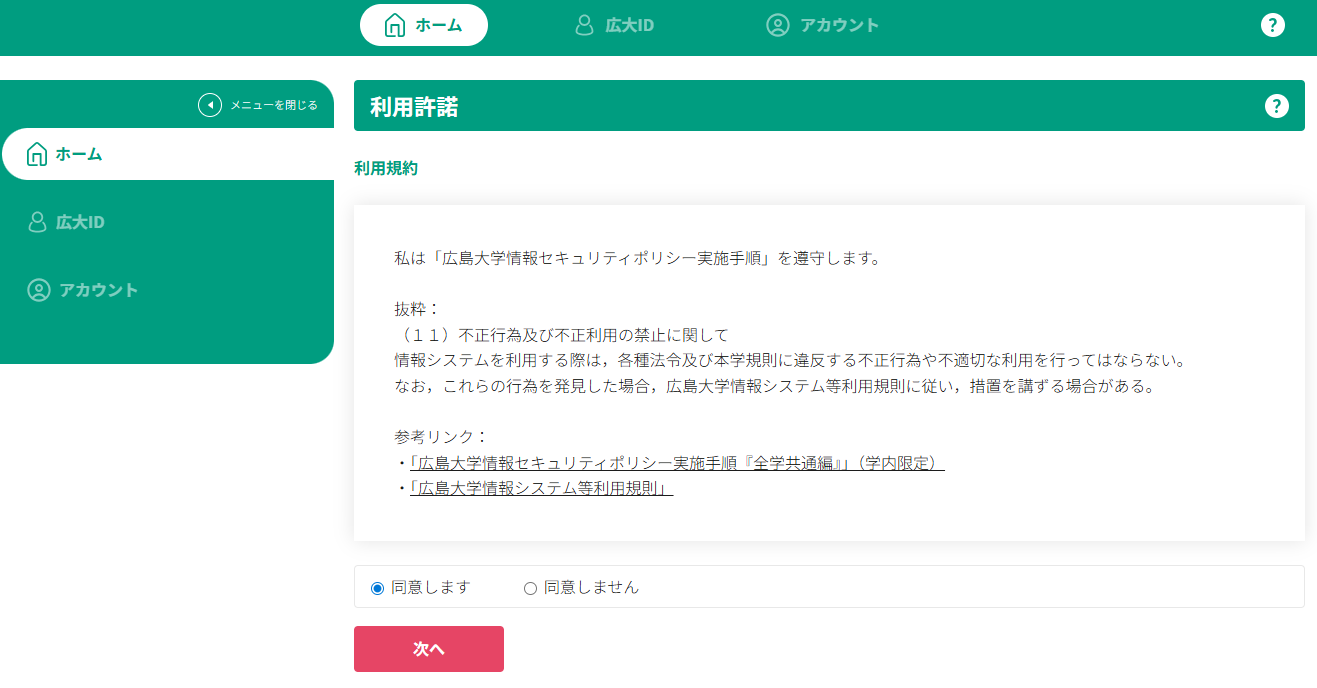The image size is (1317, 688).
Task: Open help via the top-right question mark icon
Action: [1272, 25]
